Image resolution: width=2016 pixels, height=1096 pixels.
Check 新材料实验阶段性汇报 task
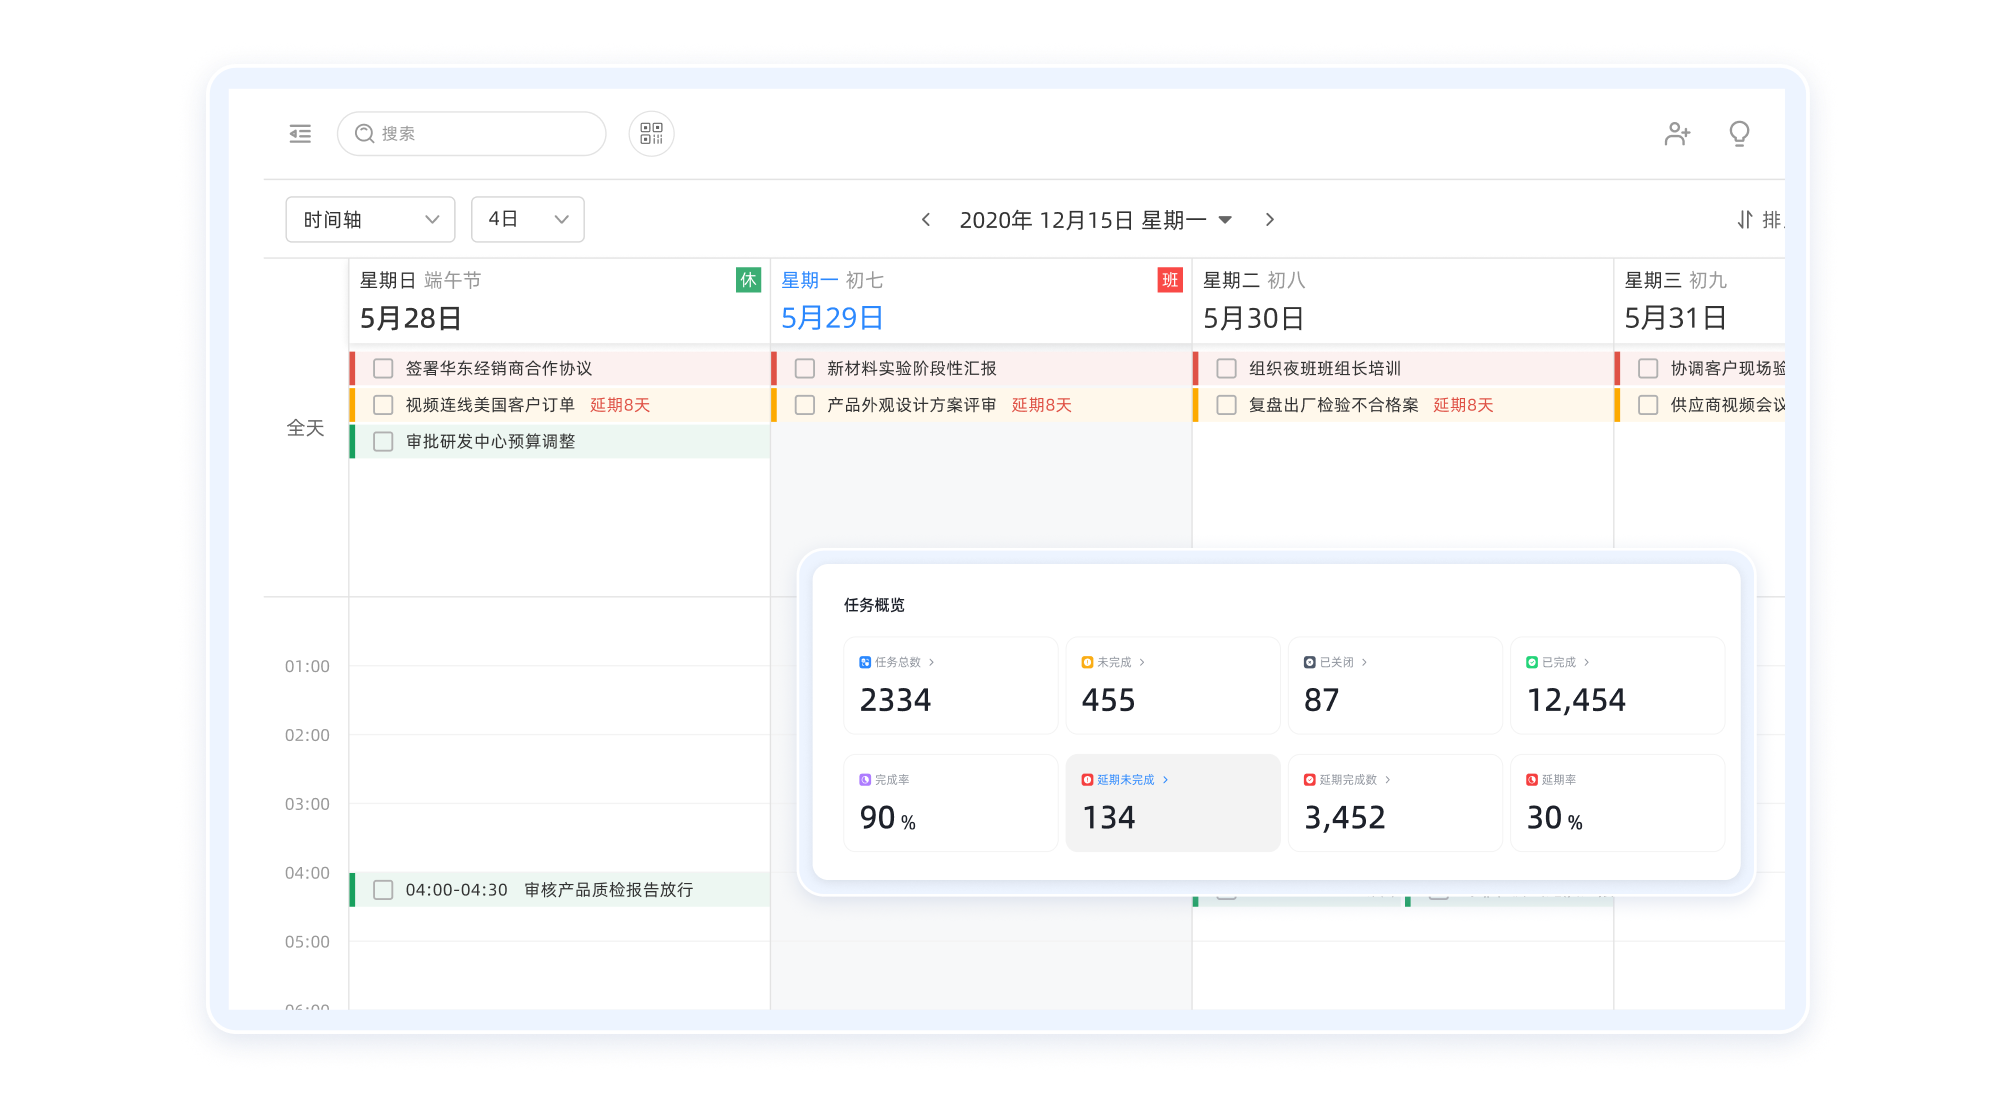click(x=805, y=369)
